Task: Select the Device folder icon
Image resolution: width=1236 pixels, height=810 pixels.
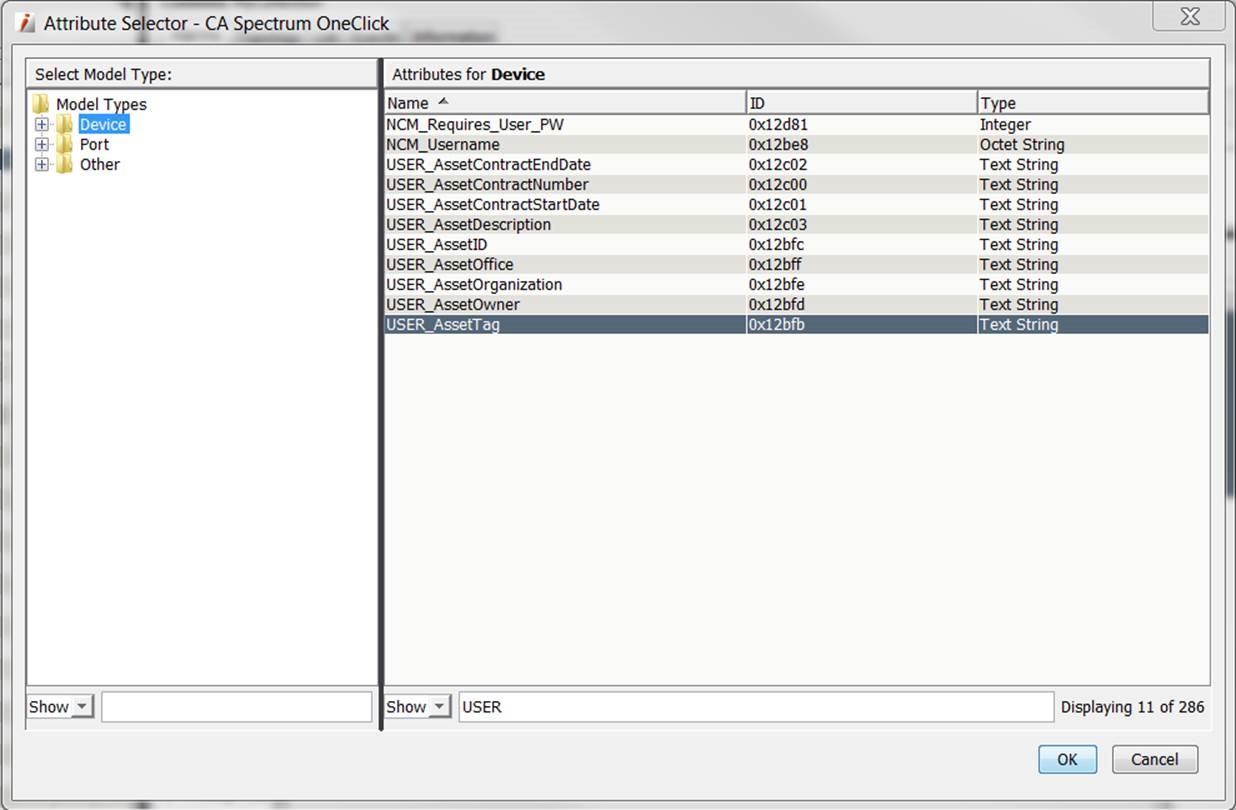Action: 65,124
